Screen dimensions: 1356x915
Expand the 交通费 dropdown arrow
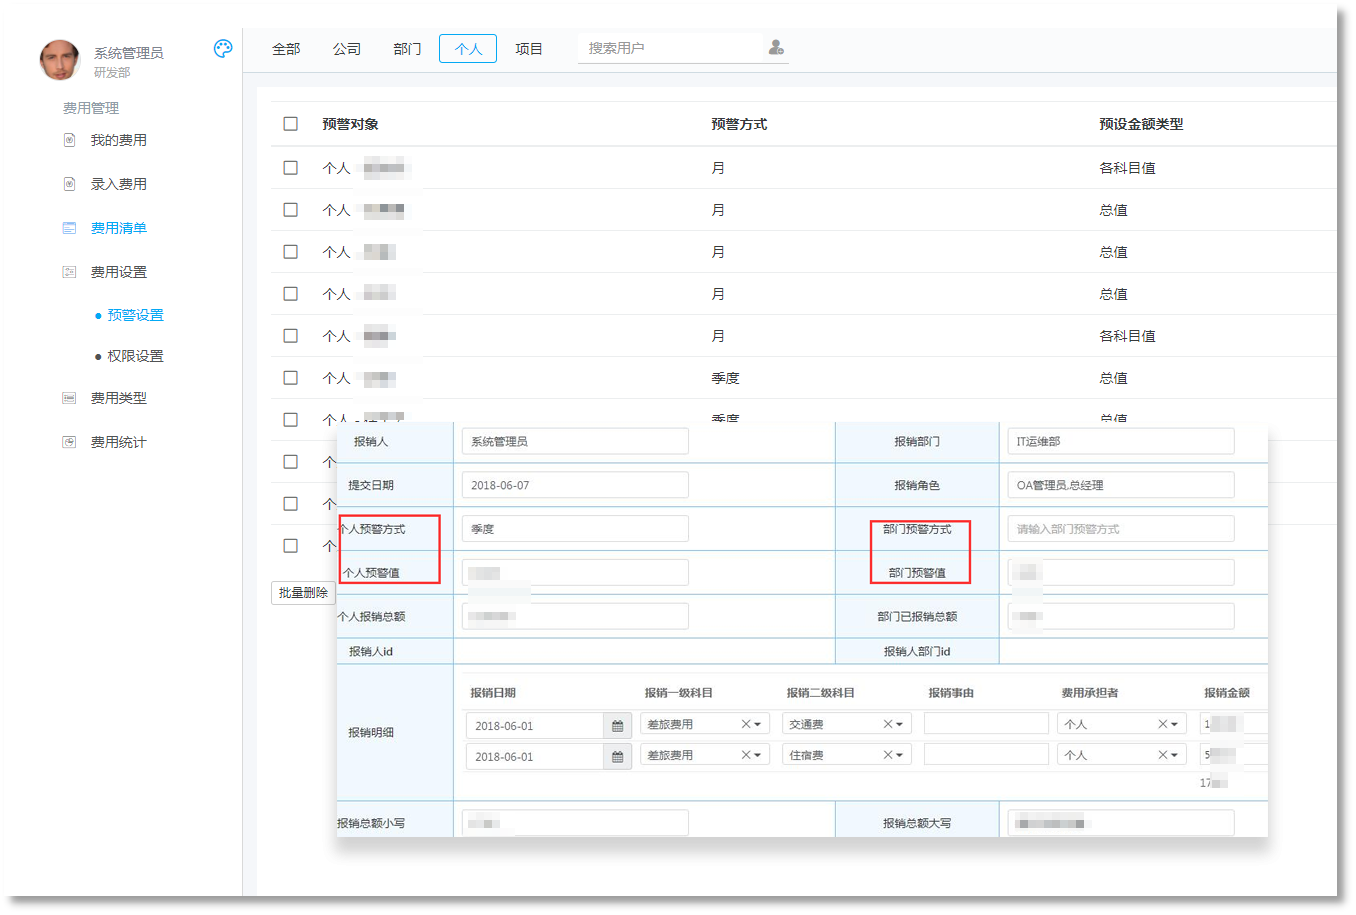pyautogui.click(x=900, y=725)
